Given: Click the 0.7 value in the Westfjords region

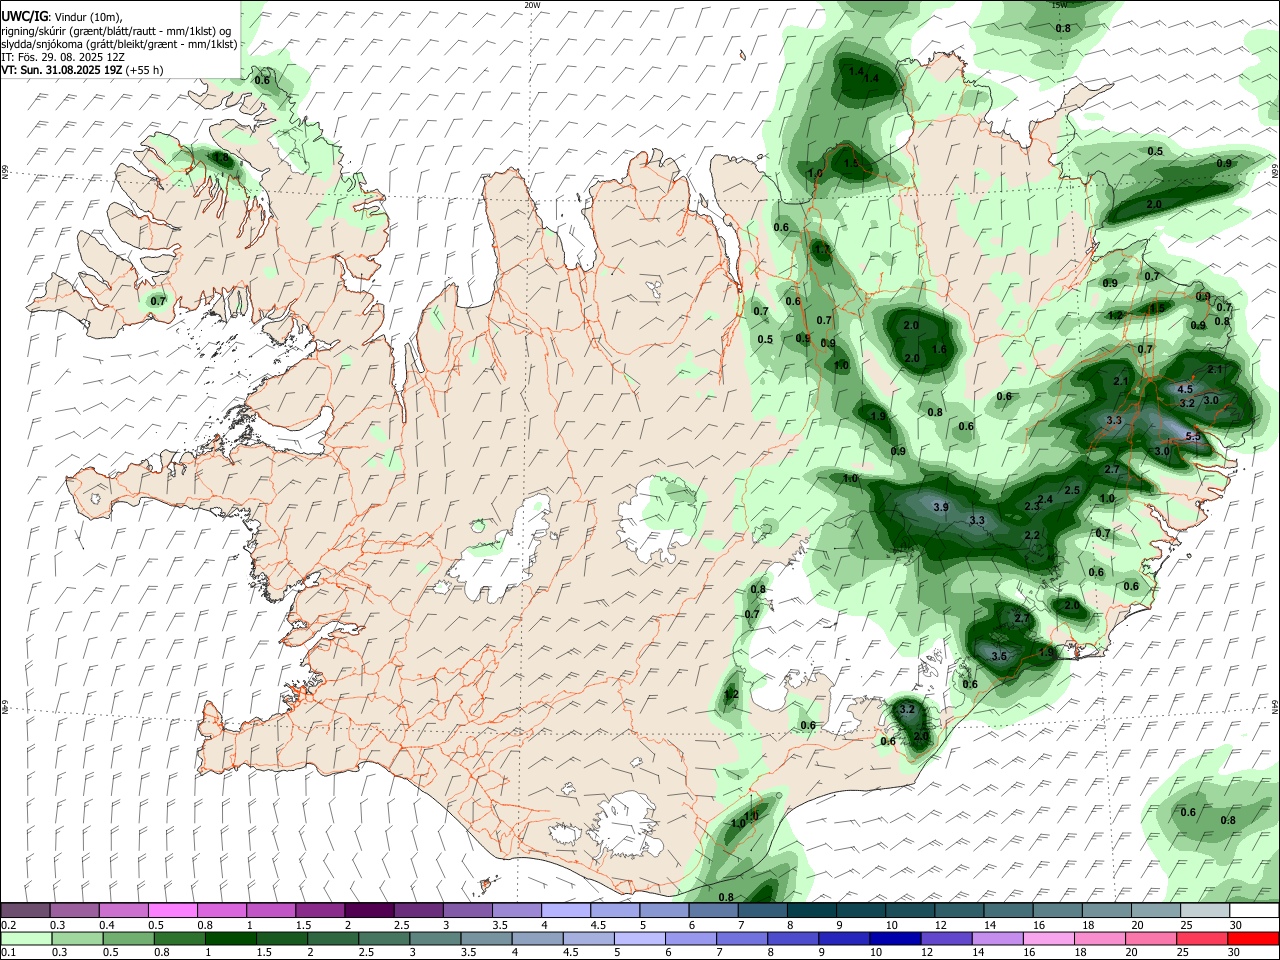Looking at the screenshot, I should 157,301.
